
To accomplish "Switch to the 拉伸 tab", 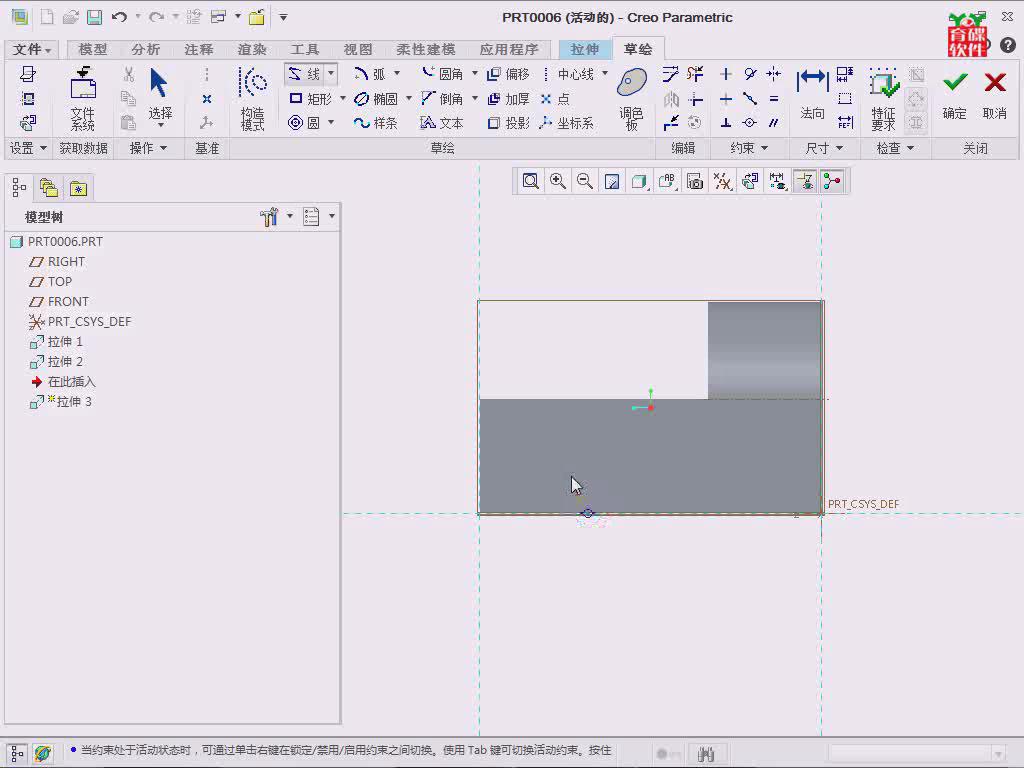I will pyautogui.click(x=585, y=49).
